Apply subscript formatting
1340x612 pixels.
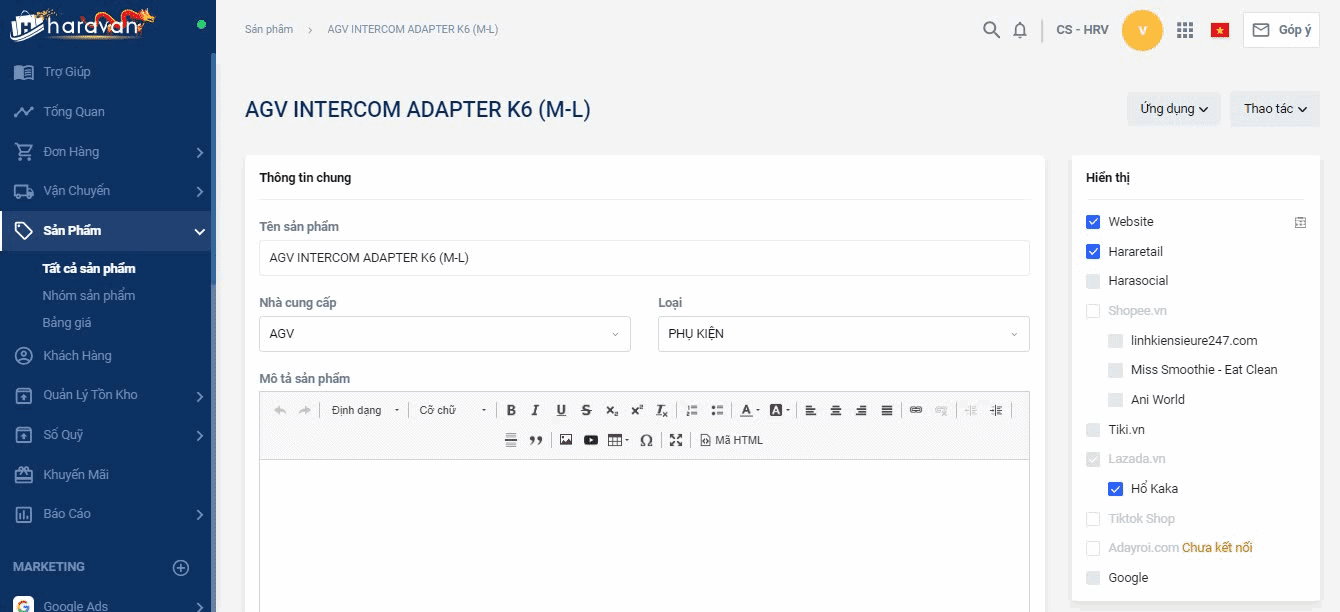612,410
